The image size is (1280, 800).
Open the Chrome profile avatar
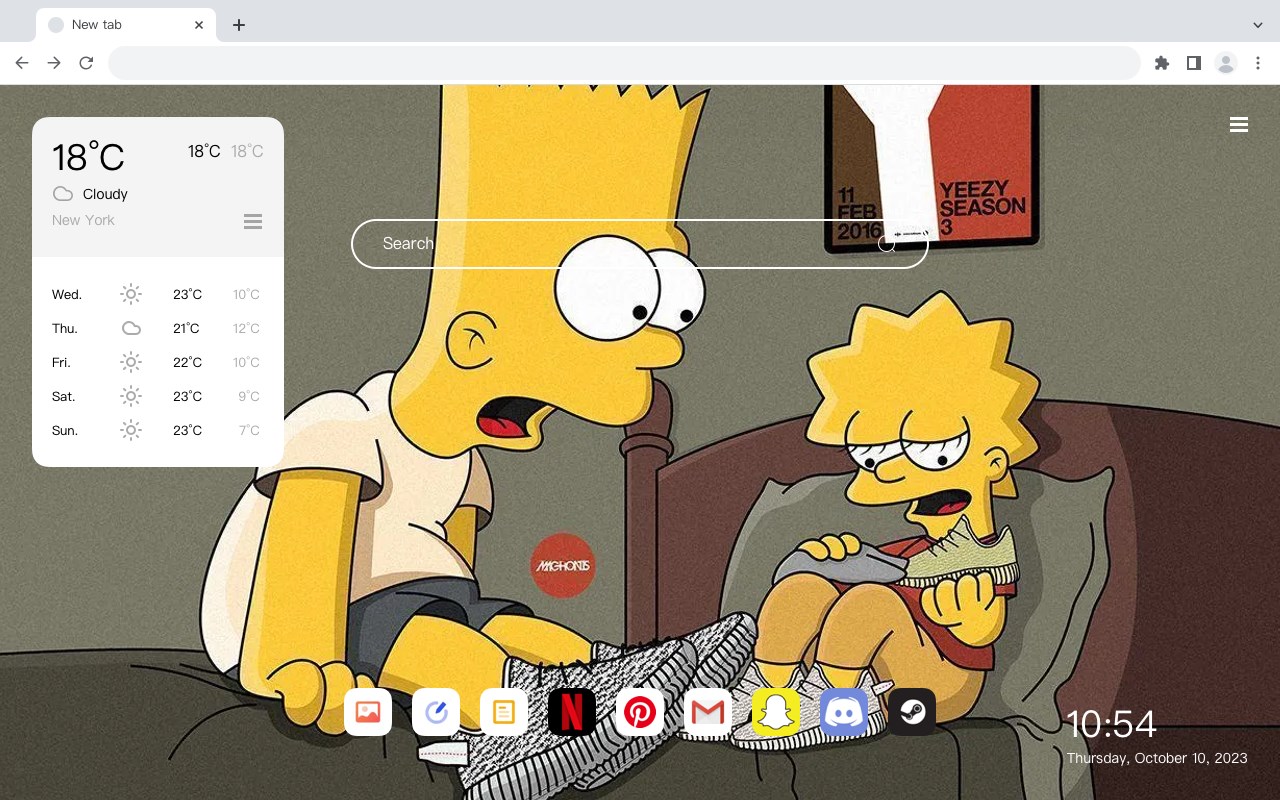coord(1226,63)
